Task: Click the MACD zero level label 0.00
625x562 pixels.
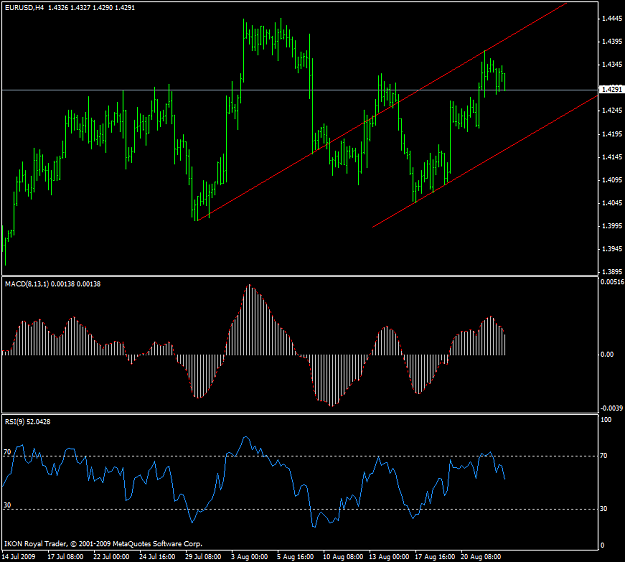Action: pyautogui.click(x=607, y=354)
